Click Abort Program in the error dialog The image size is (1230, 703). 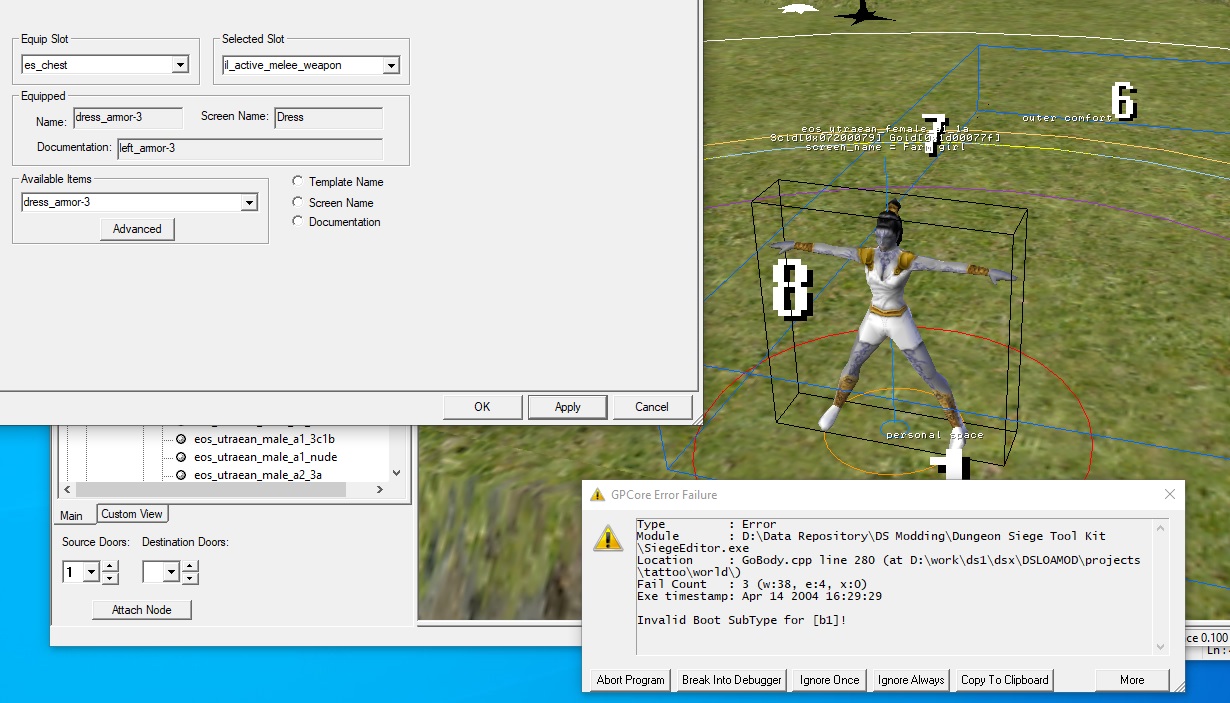click(630, 680)
